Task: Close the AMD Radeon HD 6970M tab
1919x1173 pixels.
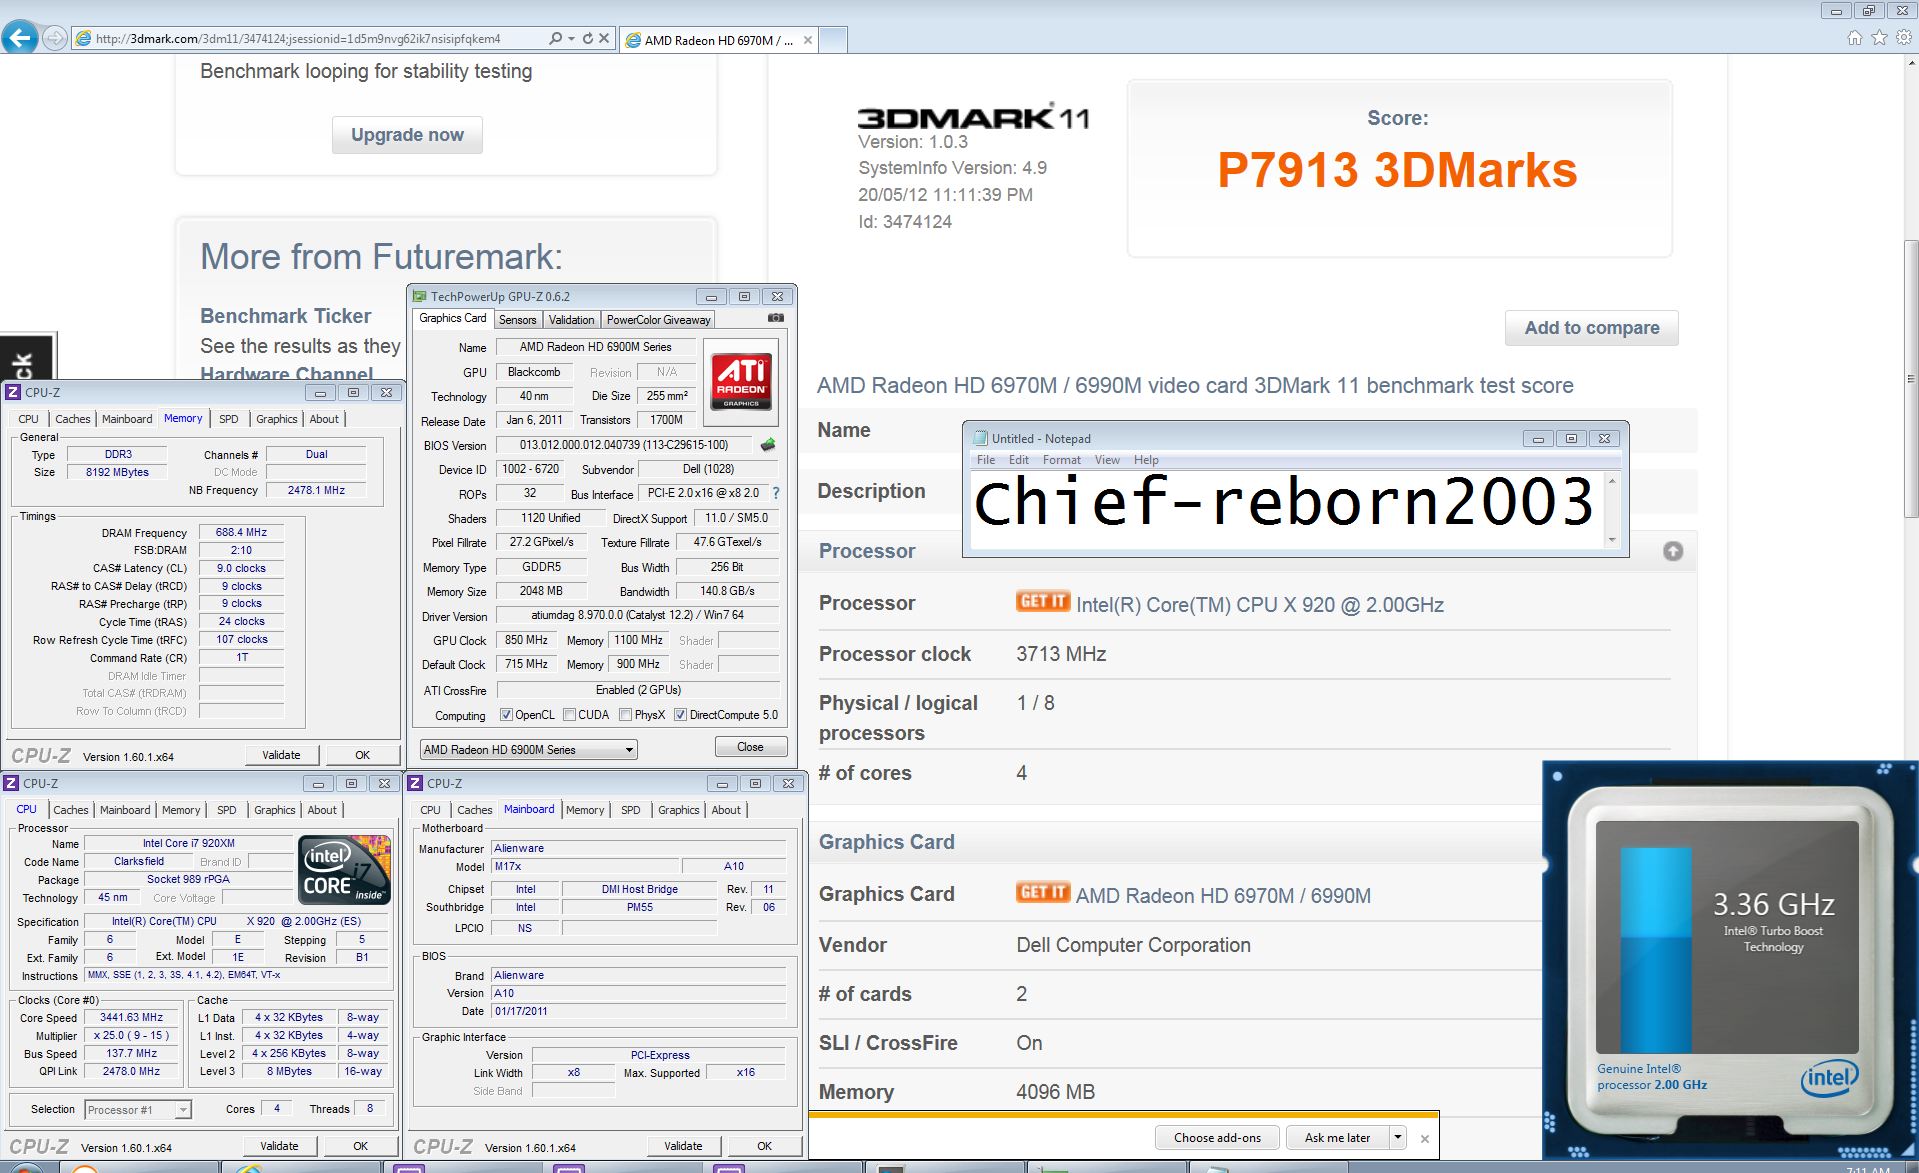Action: click(x=808, y=40)
